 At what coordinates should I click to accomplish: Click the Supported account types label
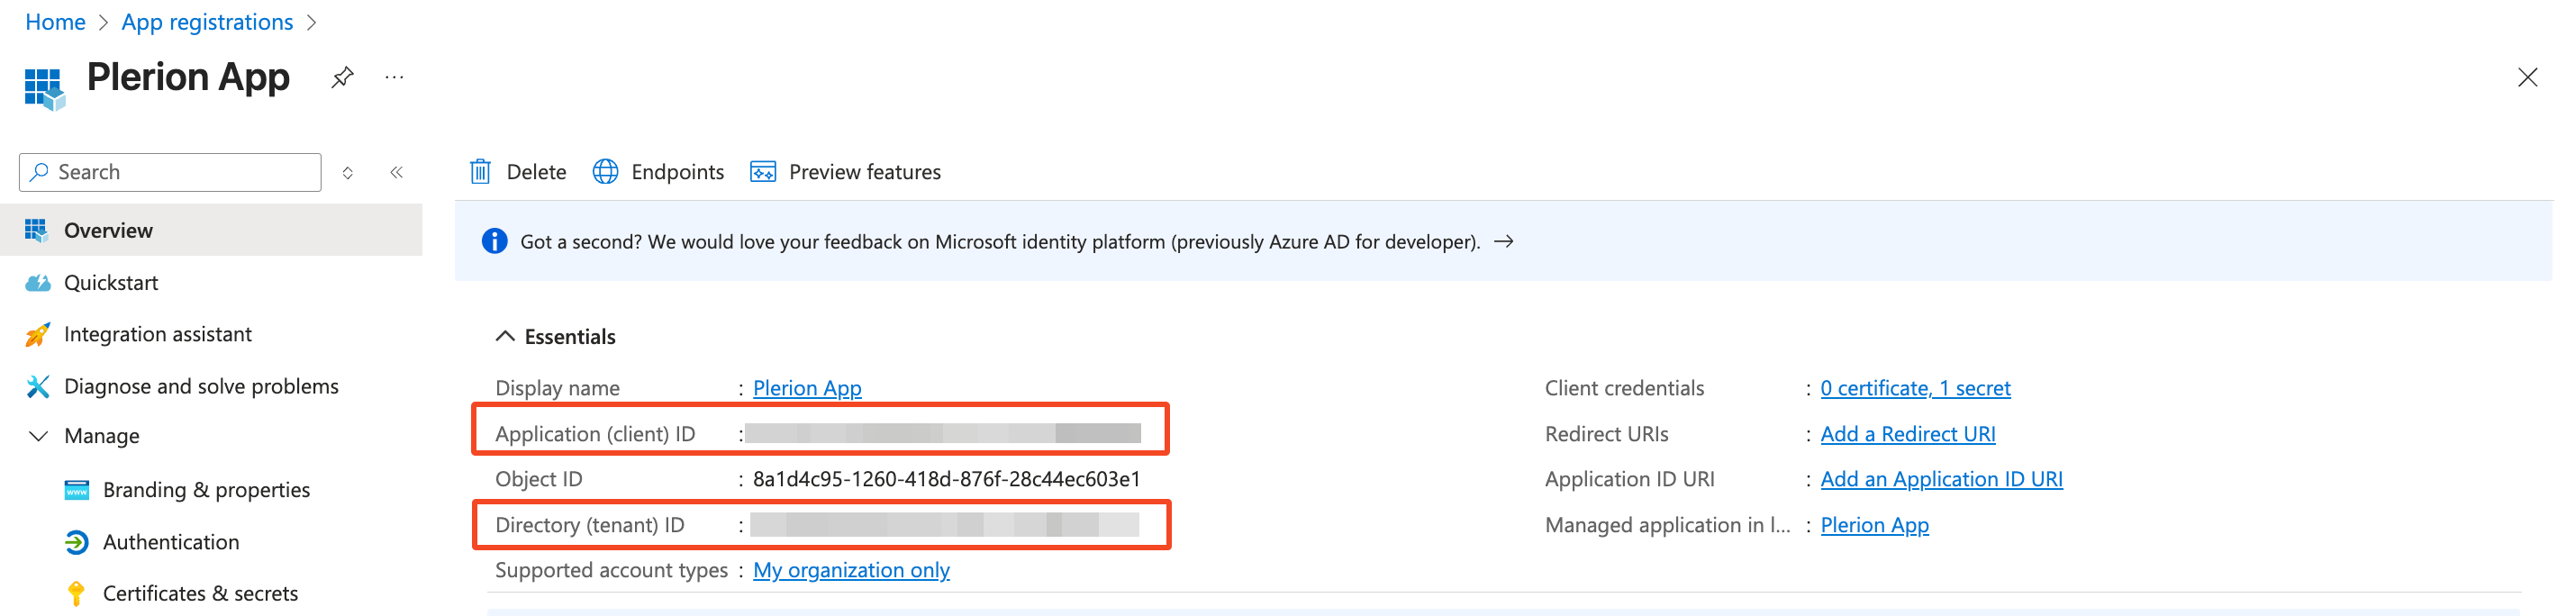[611, 570]
